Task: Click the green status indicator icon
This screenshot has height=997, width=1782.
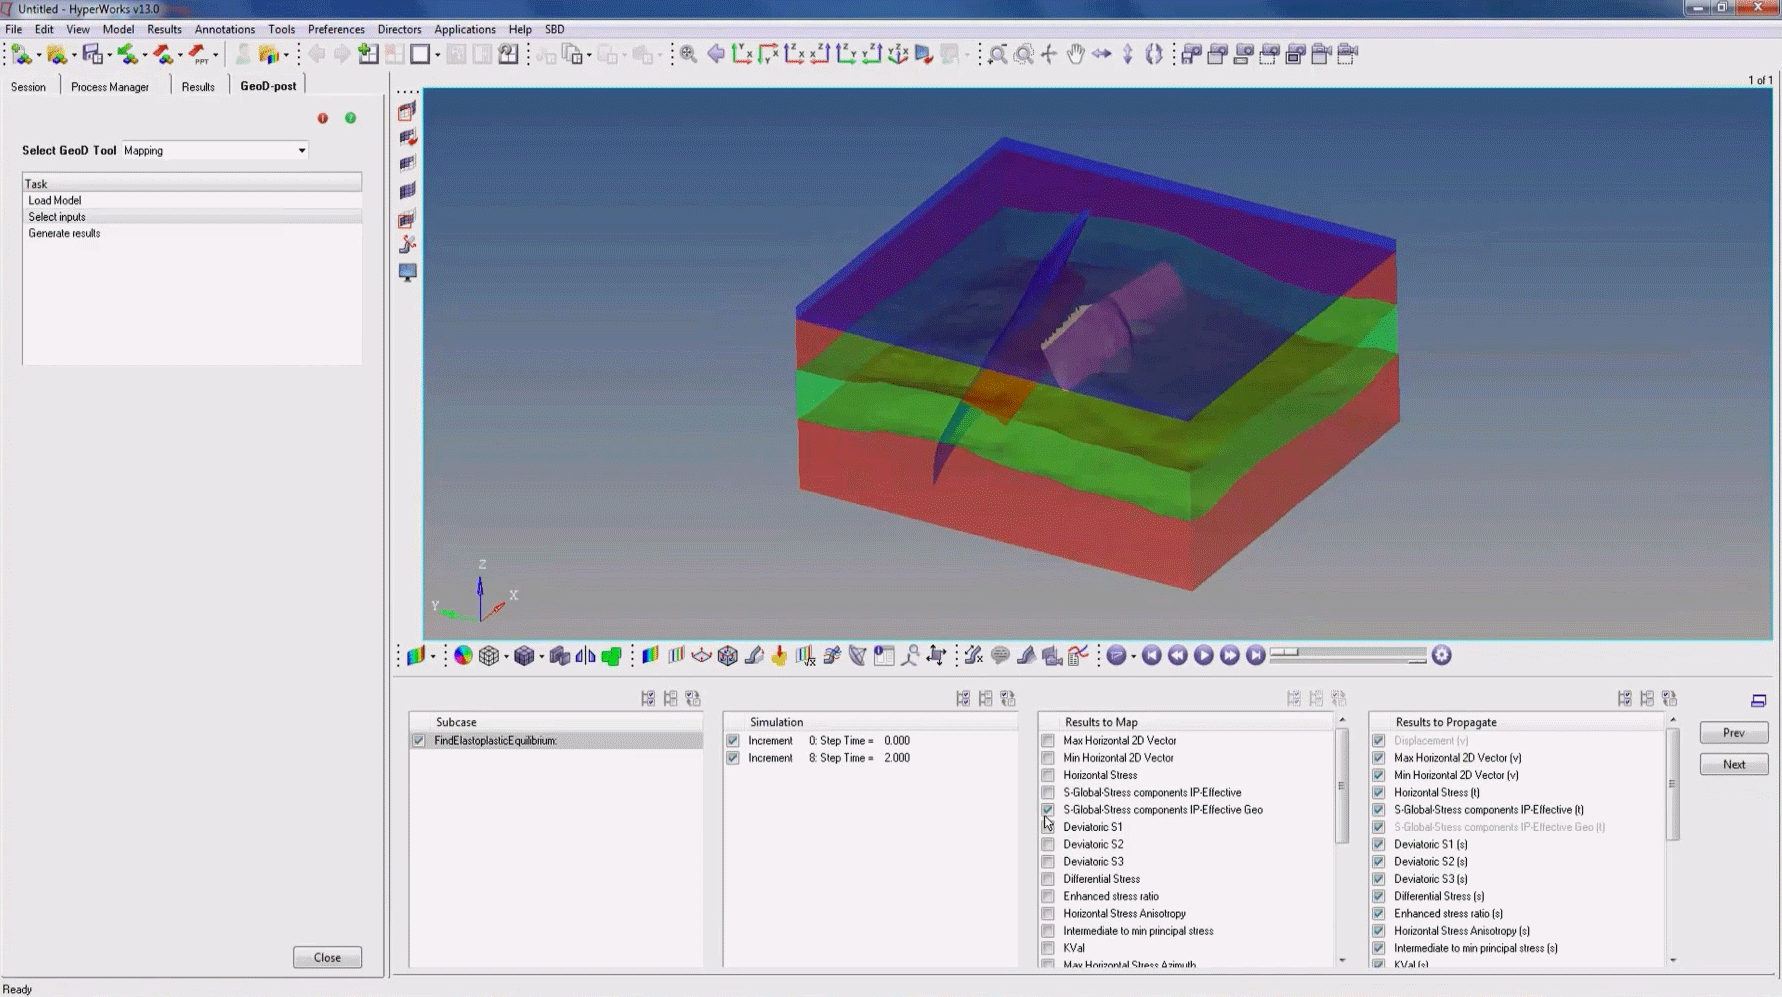Action: click(351, 118)
